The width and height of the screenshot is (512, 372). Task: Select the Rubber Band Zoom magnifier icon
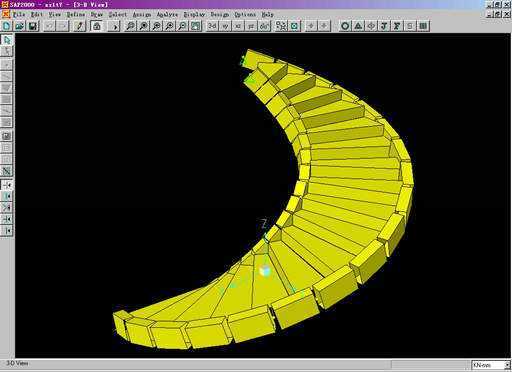[x=130, y=26]
